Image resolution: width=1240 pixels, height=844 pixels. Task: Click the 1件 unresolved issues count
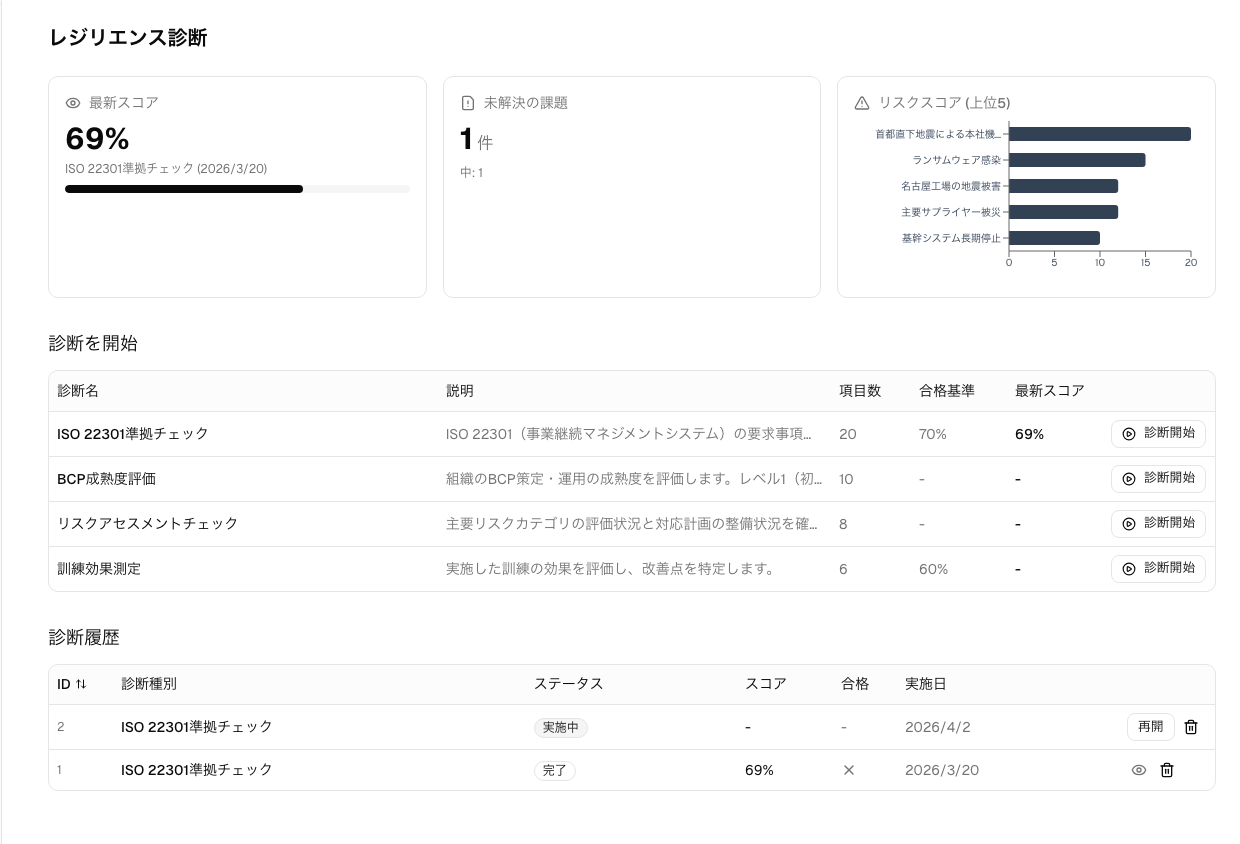[x=476, y=139]
